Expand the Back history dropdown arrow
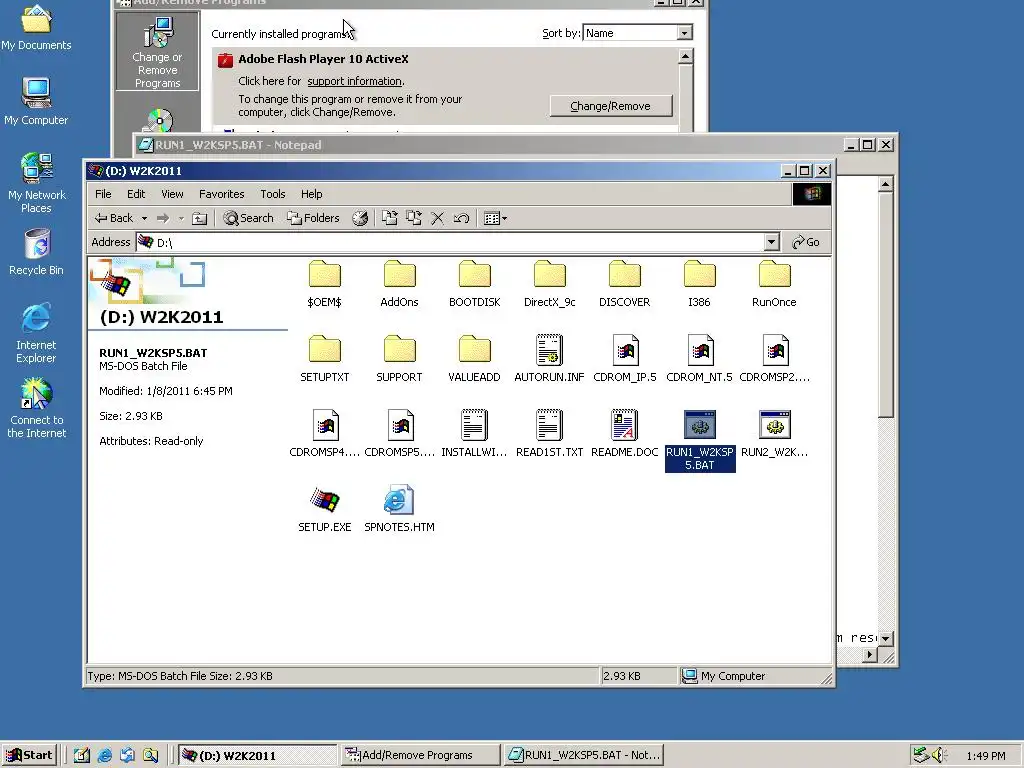 coord(144,219)
